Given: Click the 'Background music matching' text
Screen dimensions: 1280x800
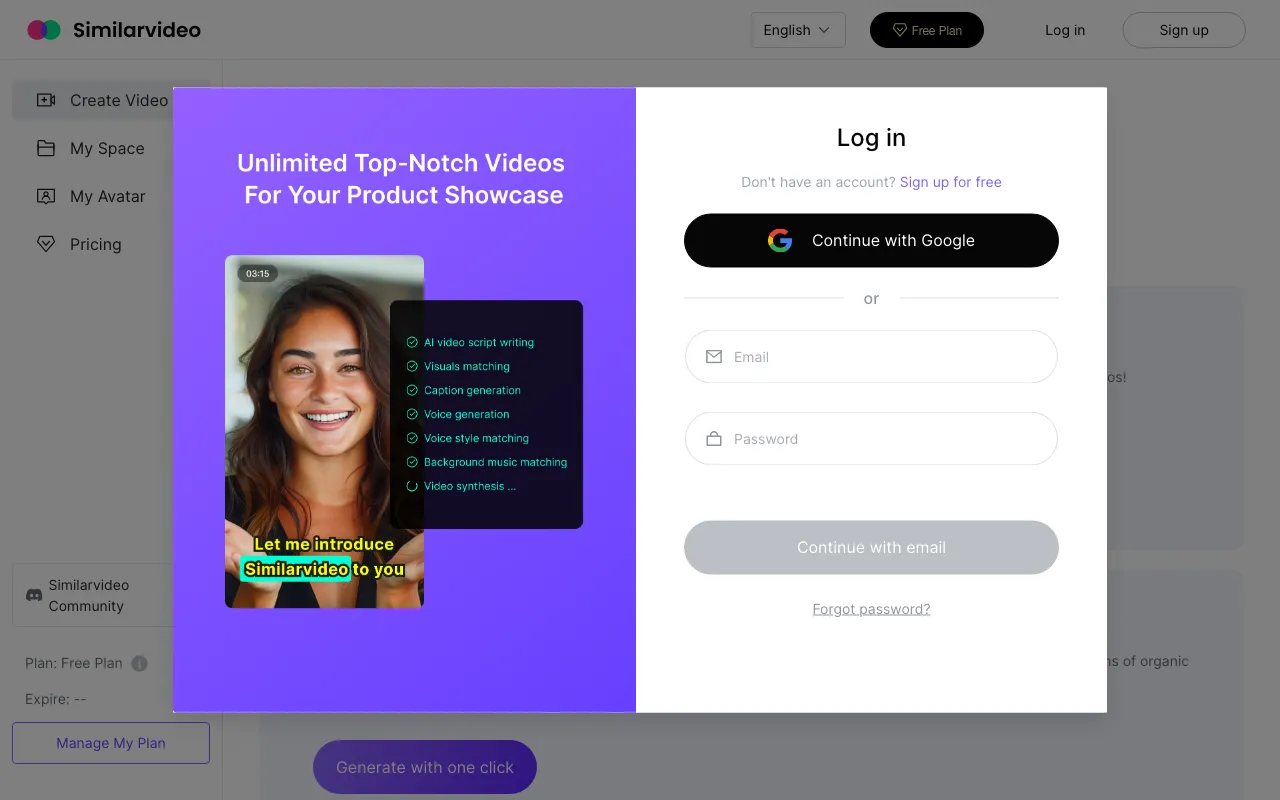Looking at the screenshot, I should click(x=495, y=462).
